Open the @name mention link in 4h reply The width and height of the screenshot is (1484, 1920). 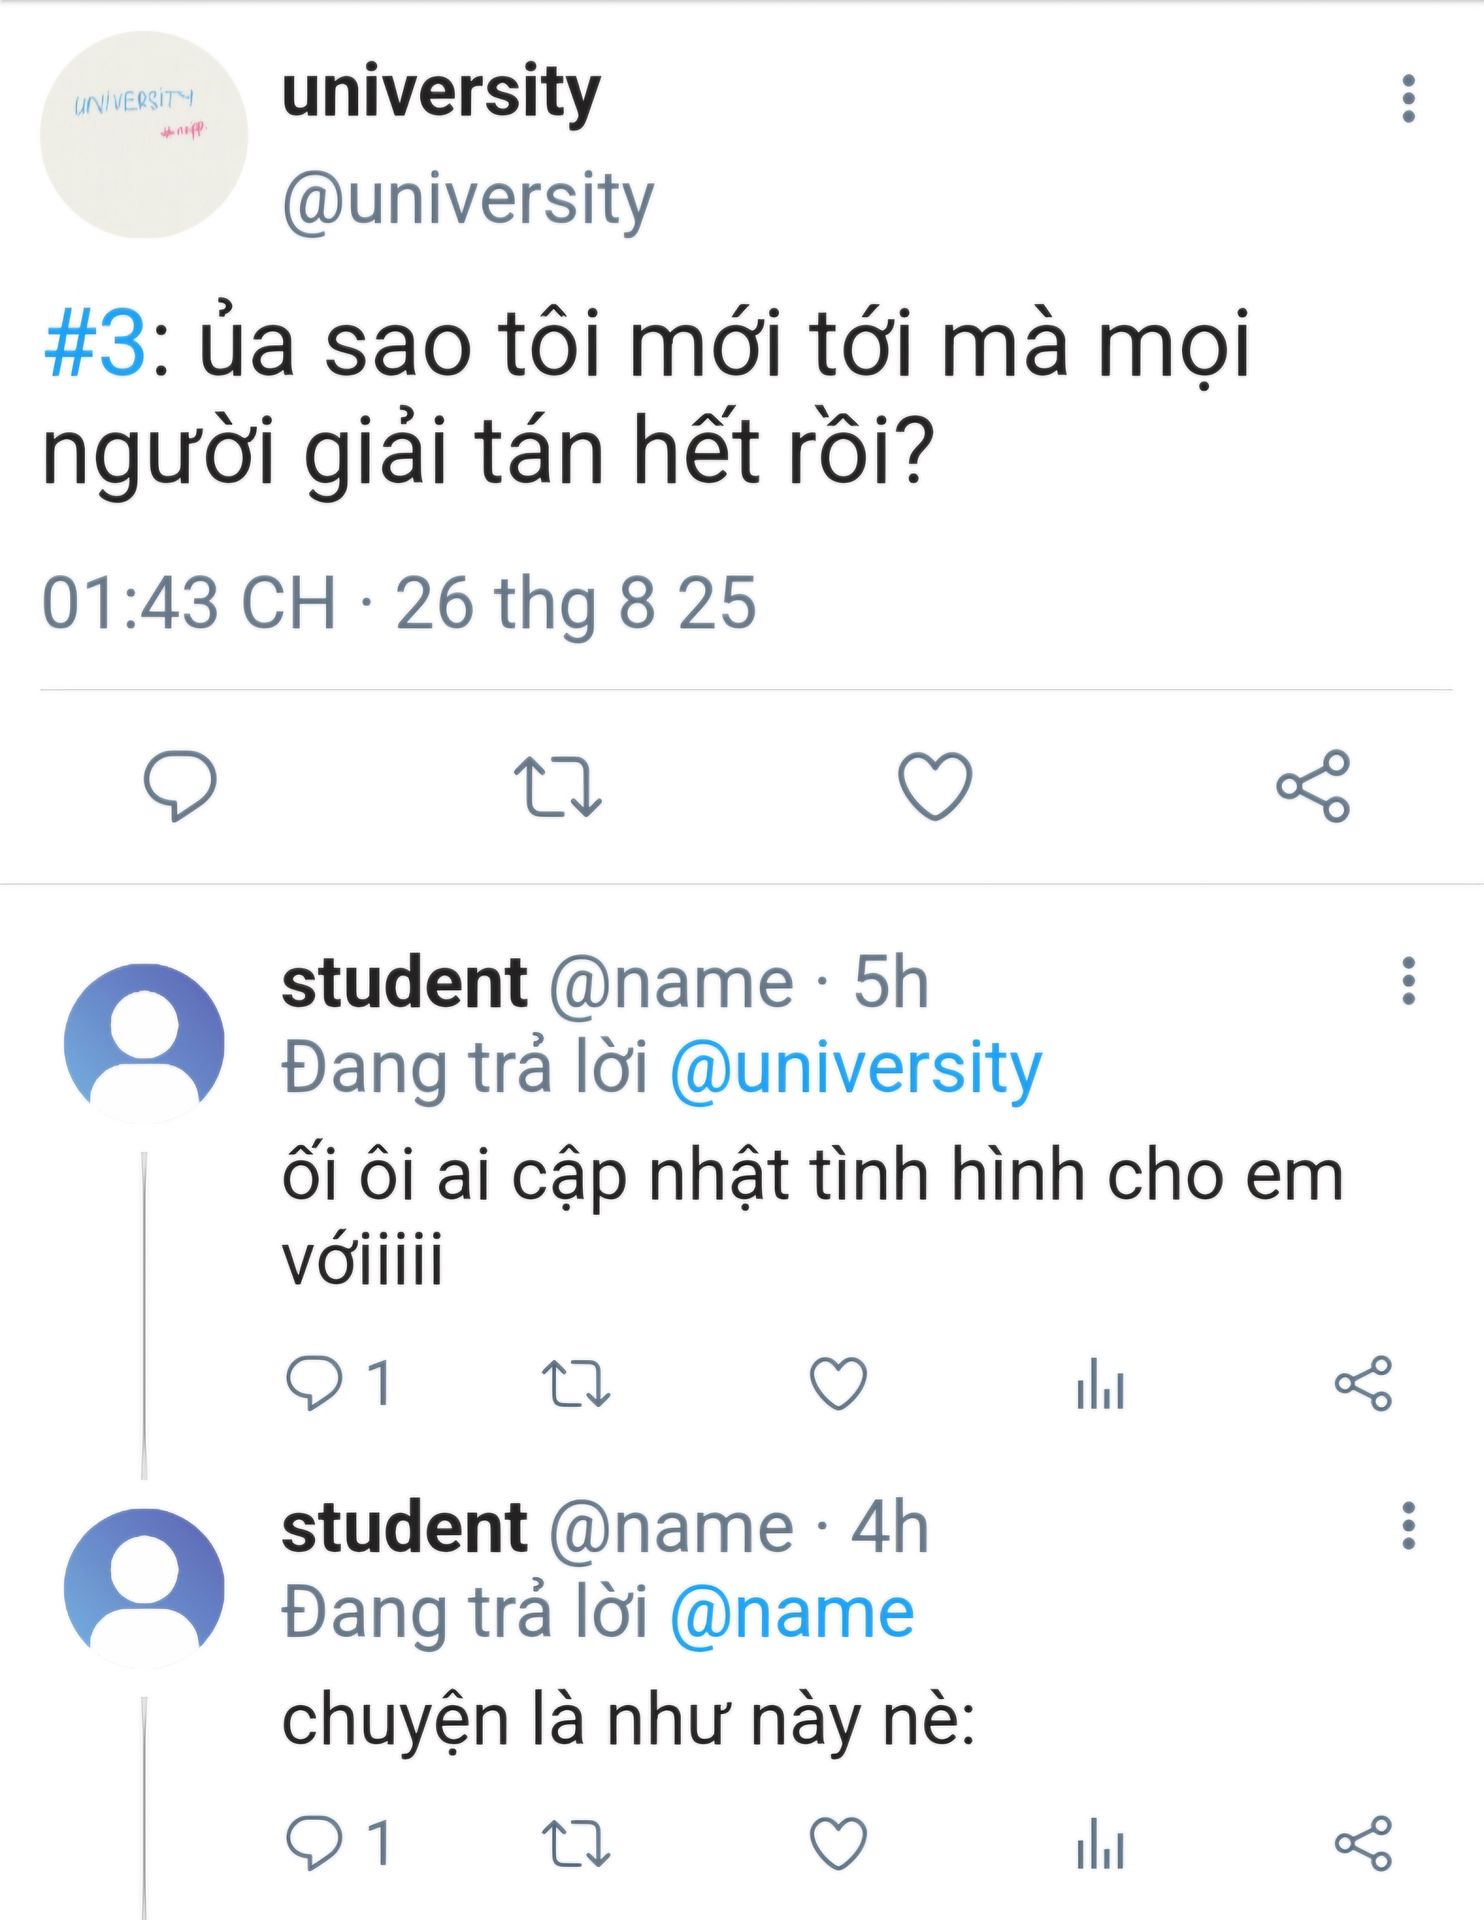(x=791, y=1613)
